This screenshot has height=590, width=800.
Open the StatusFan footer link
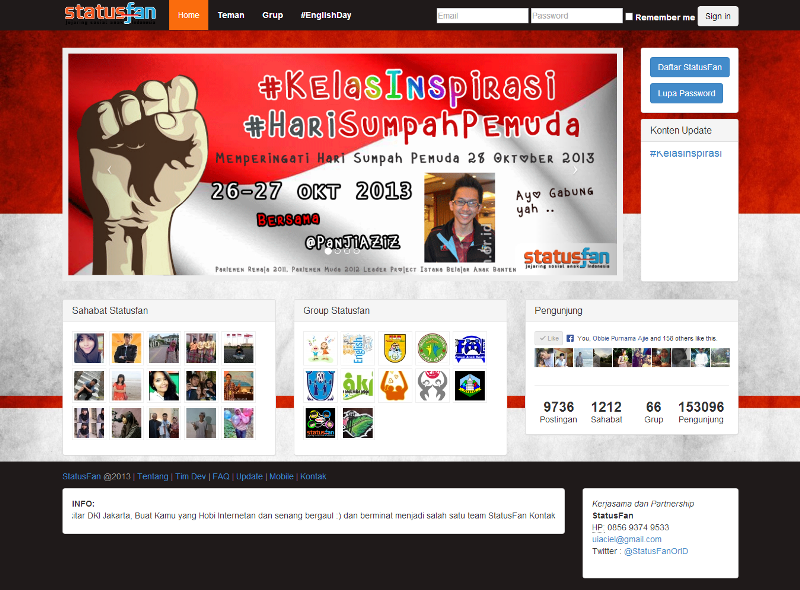pos(82,476)
